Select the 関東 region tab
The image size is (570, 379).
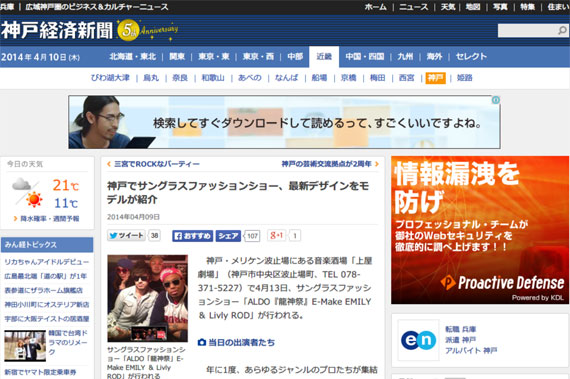177,57
